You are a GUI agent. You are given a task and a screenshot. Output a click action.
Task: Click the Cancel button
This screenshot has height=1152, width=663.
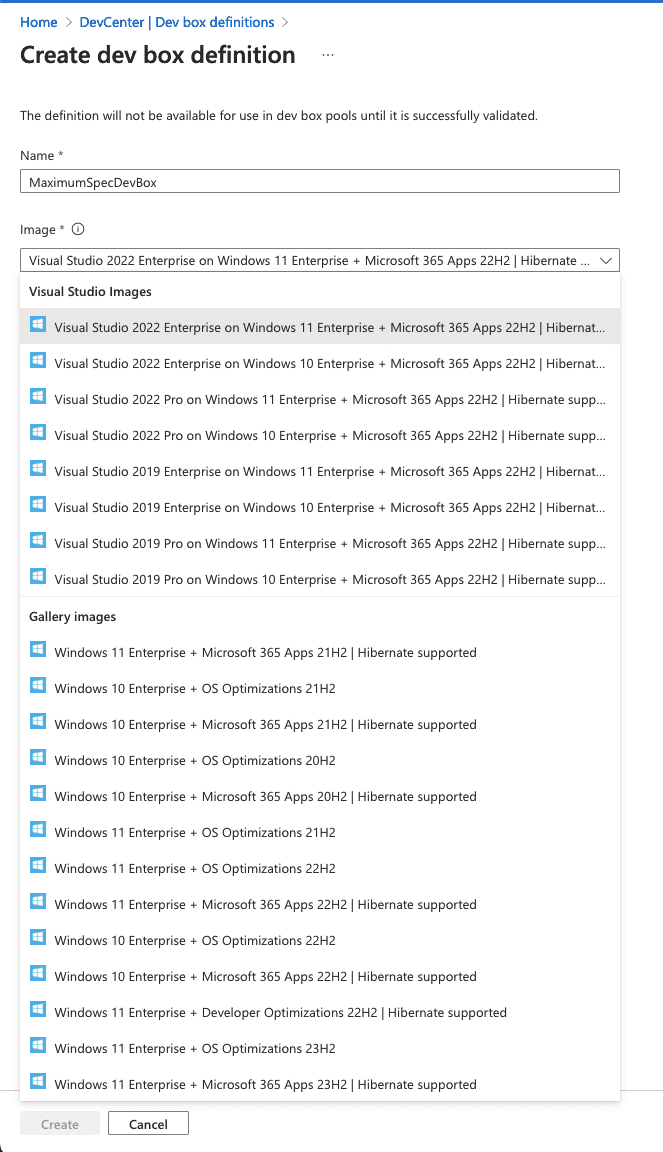148,1124
